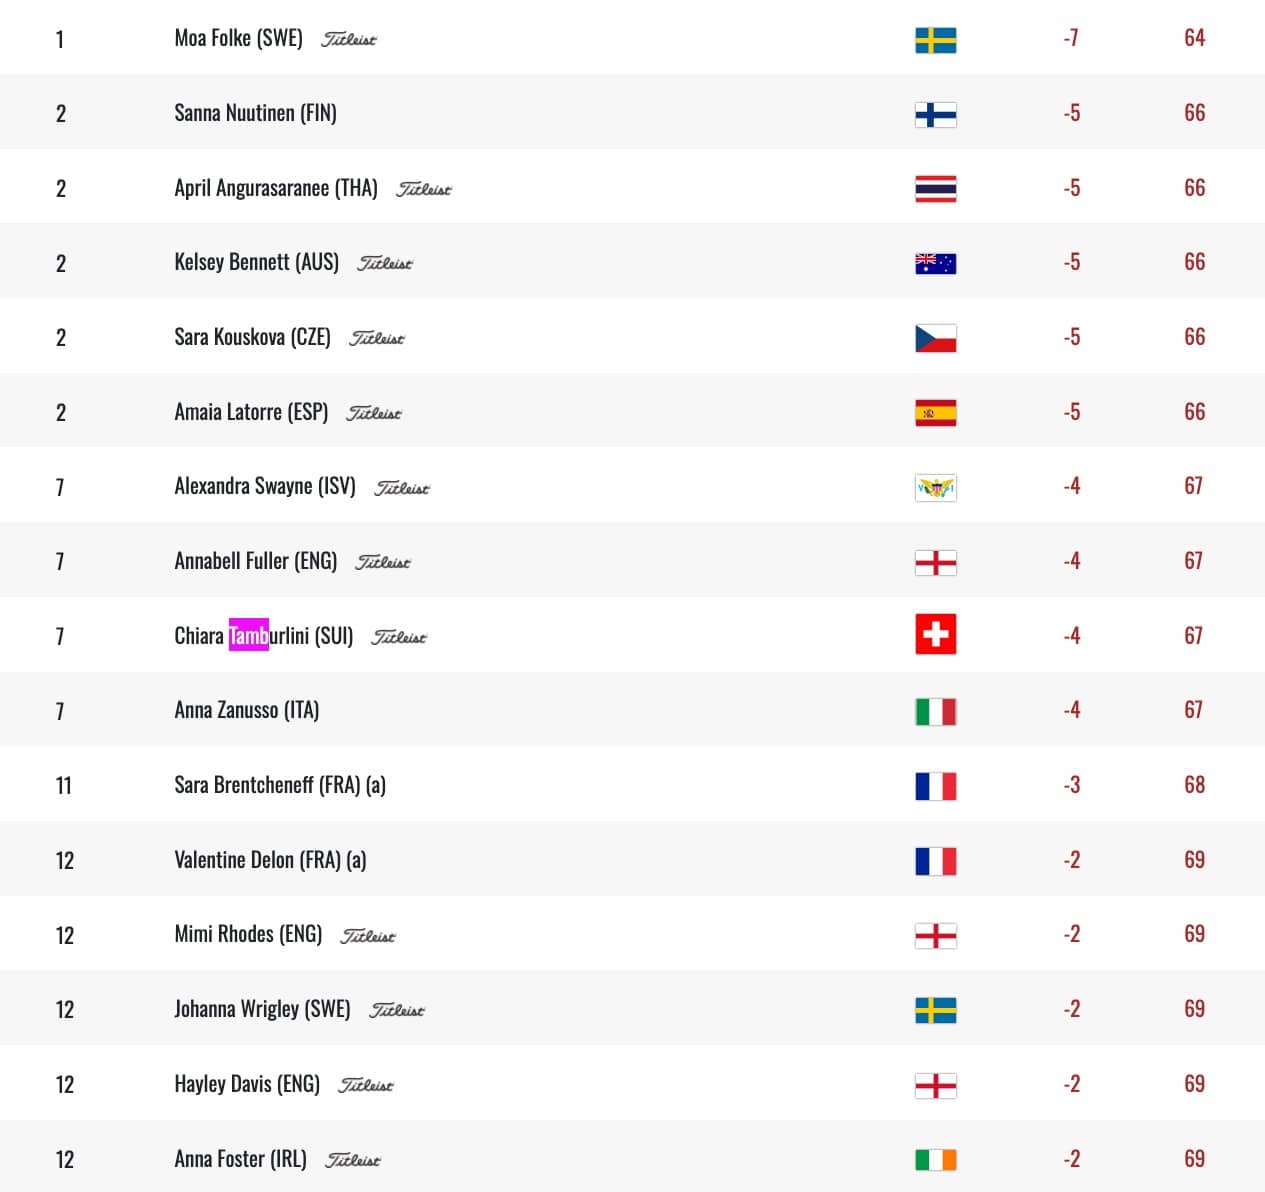The height and width of the screenshot is (1192, 1265).
Task: Select Chiara Tamburlini (SUI) name
Action: tap(264, 636)
